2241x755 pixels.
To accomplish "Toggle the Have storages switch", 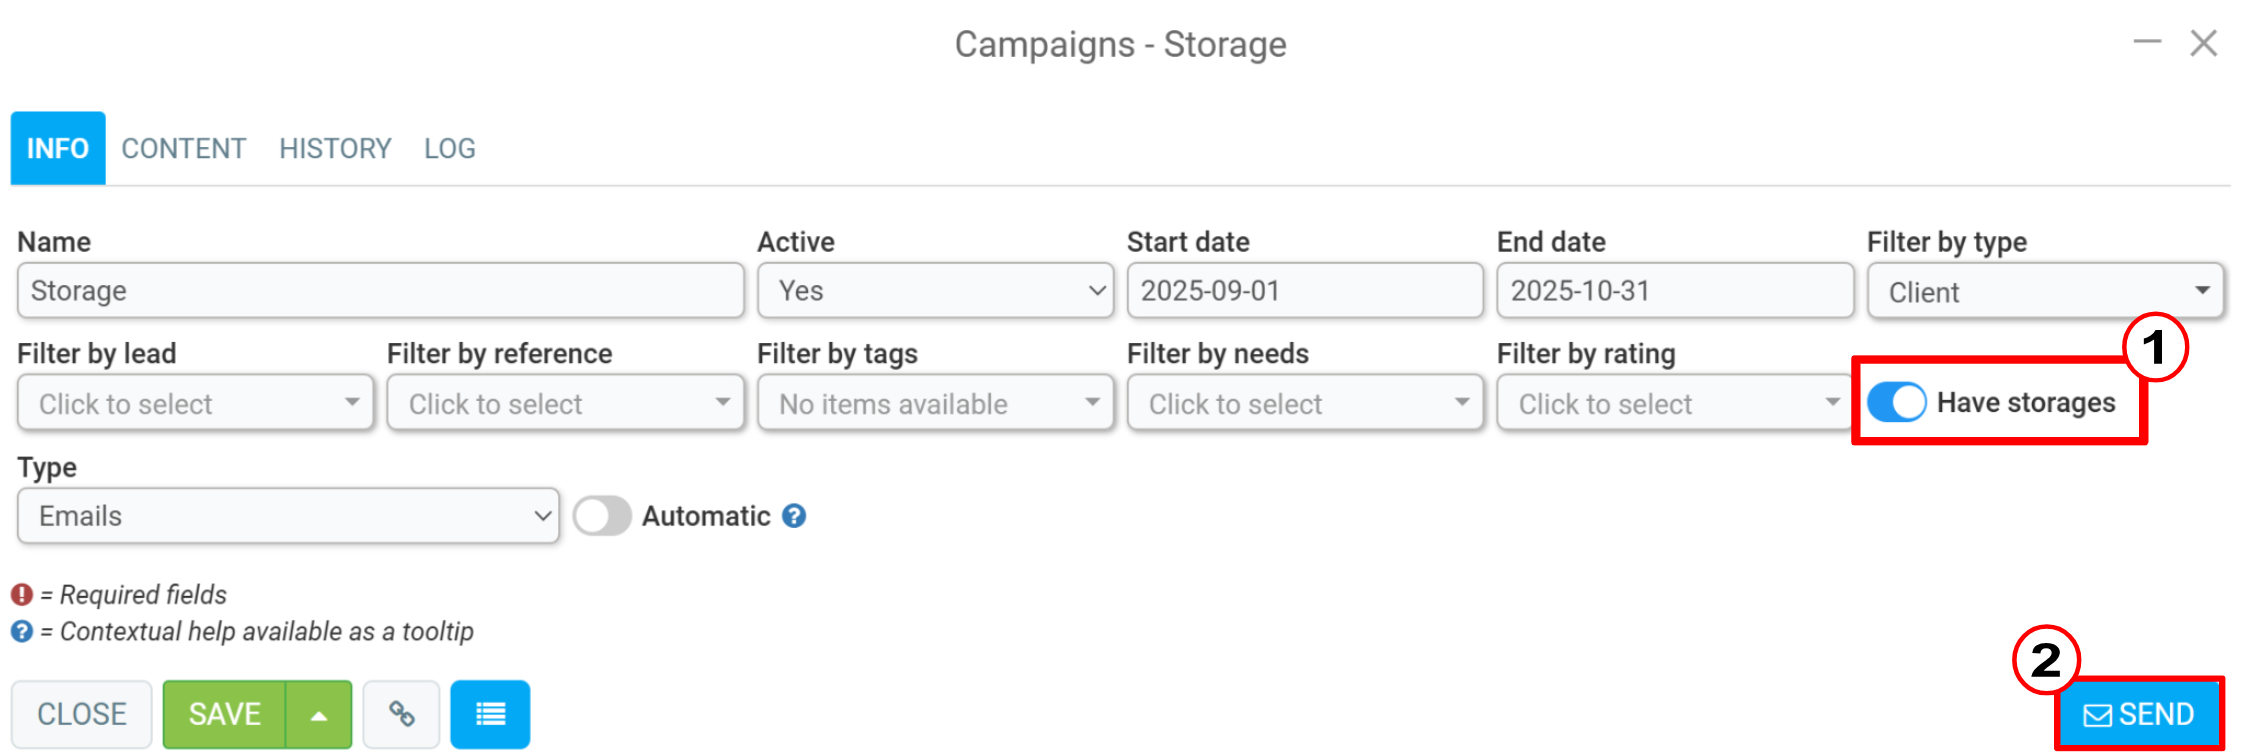I will click(1896, 402).
